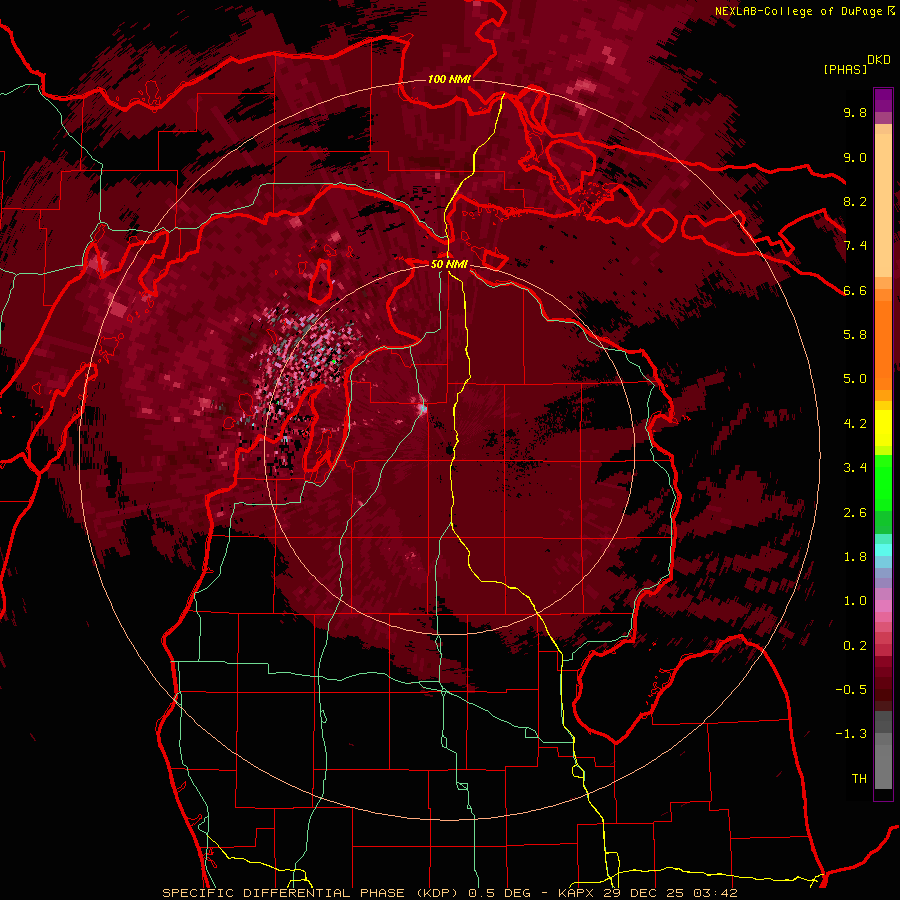The width and height of the screenshot is (900, 900).
Task: Click the -1.3 scale value
Action: coord(851,734)
